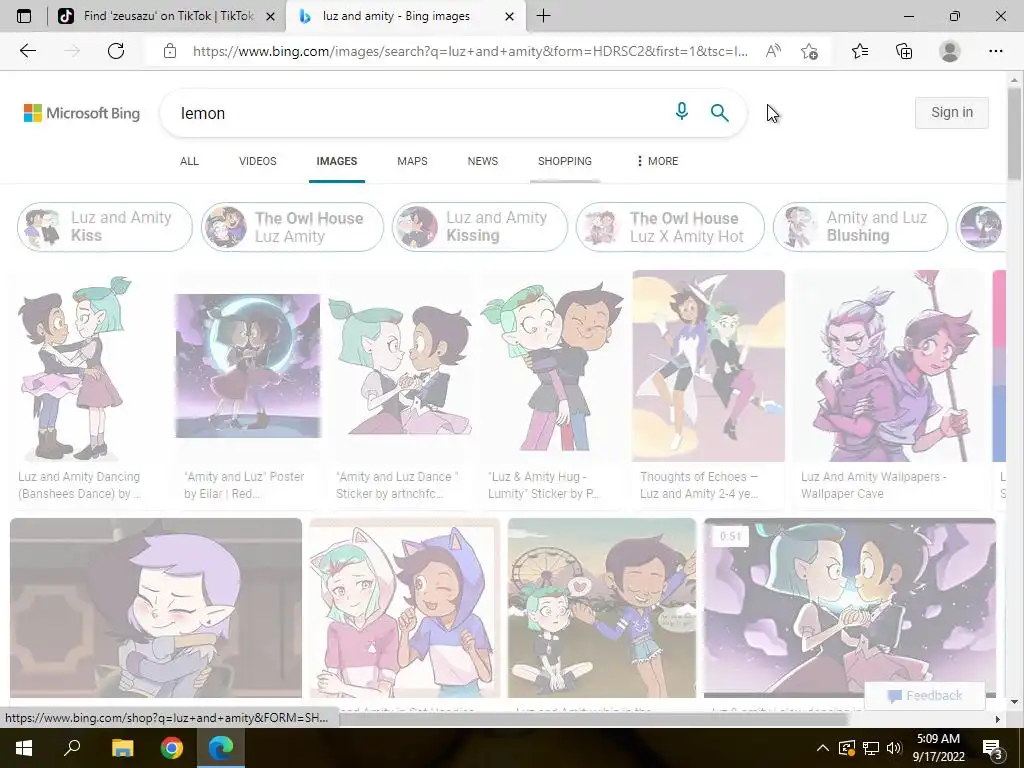This screenshot has width=1024, height=768.
Task: Select Luz and Amity Kiss suggestion
Action: click(x=105, y=227)
